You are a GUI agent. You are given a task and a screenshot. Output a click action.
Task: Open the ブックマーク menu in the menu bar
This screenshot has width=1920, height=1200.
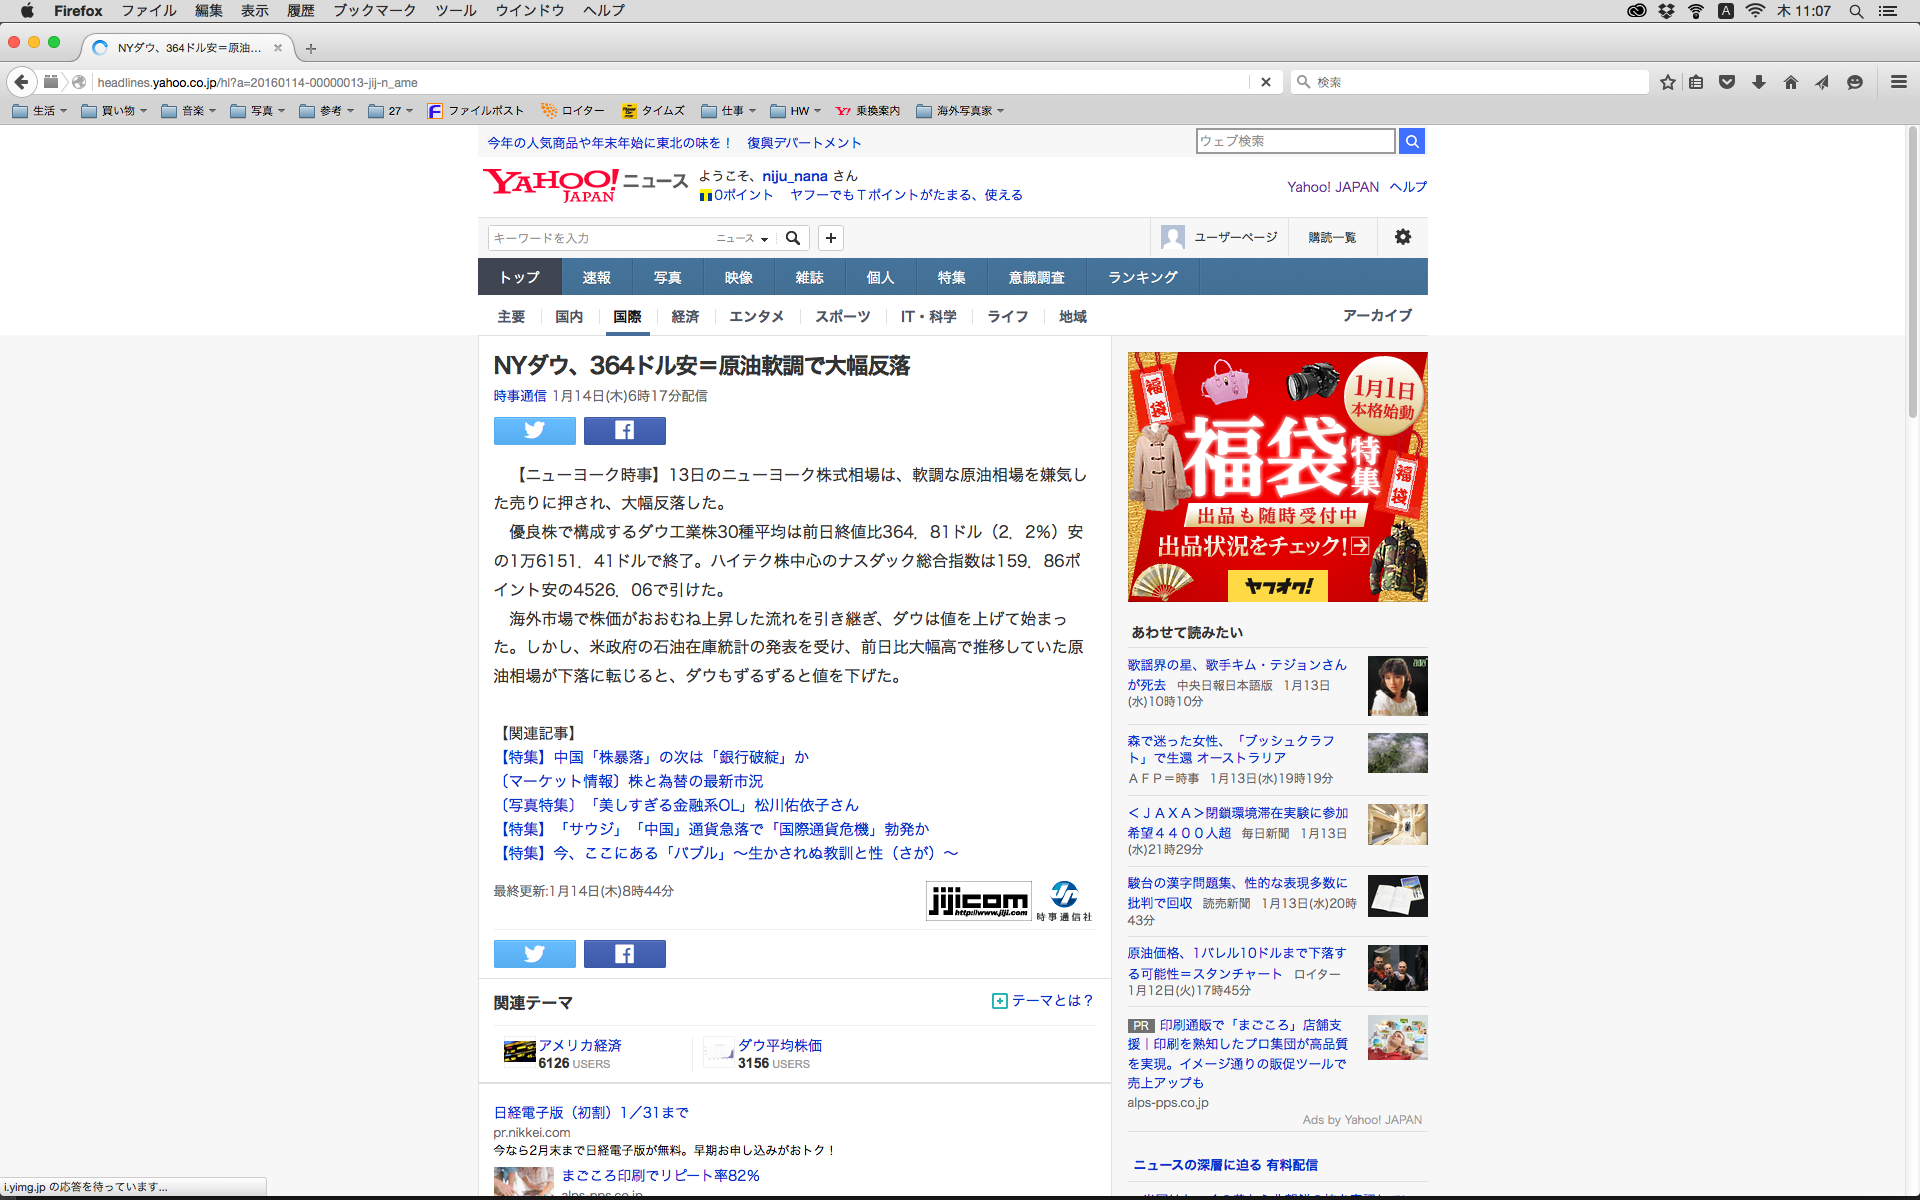click(x=374, y=11)
